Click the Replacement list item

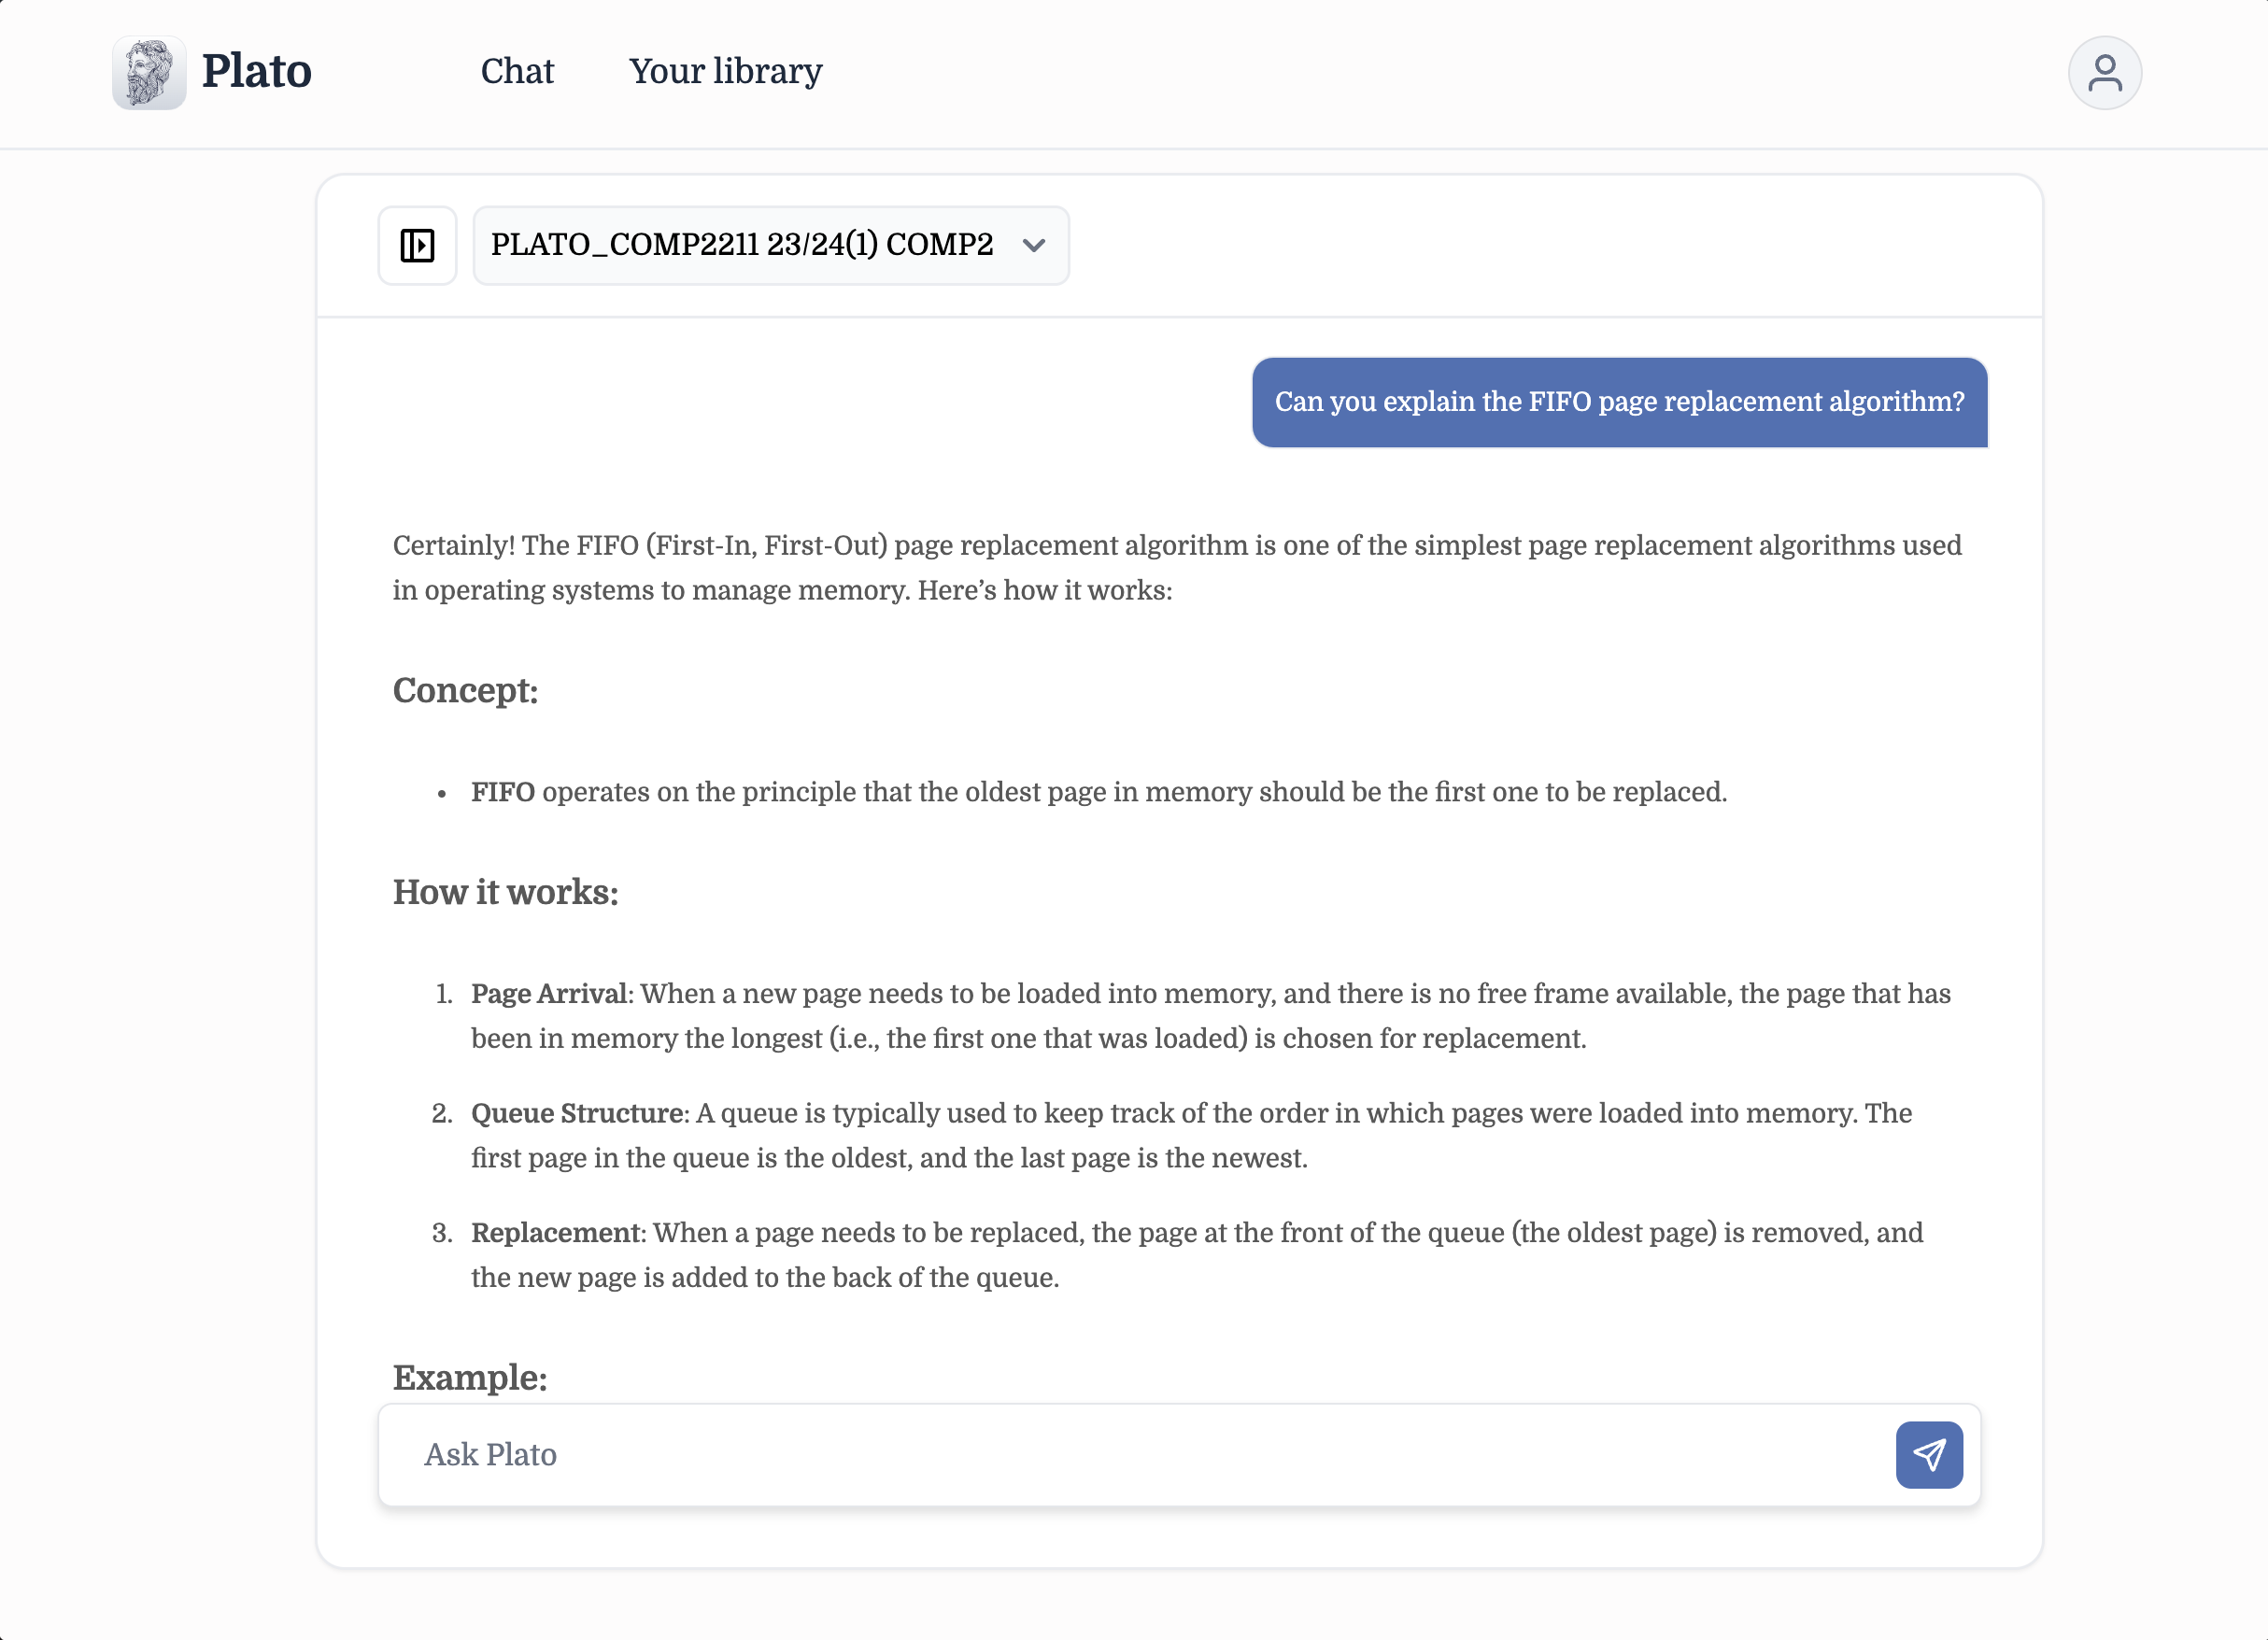click(x=1196, y=1254)
